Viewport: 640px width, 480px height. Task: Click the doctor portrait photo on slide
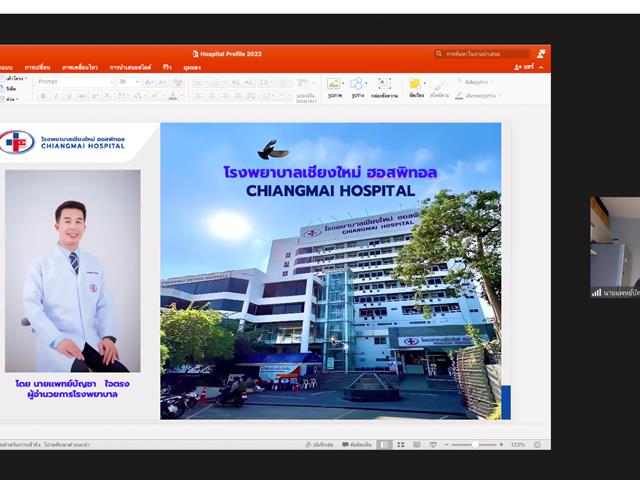click(73, 271)
